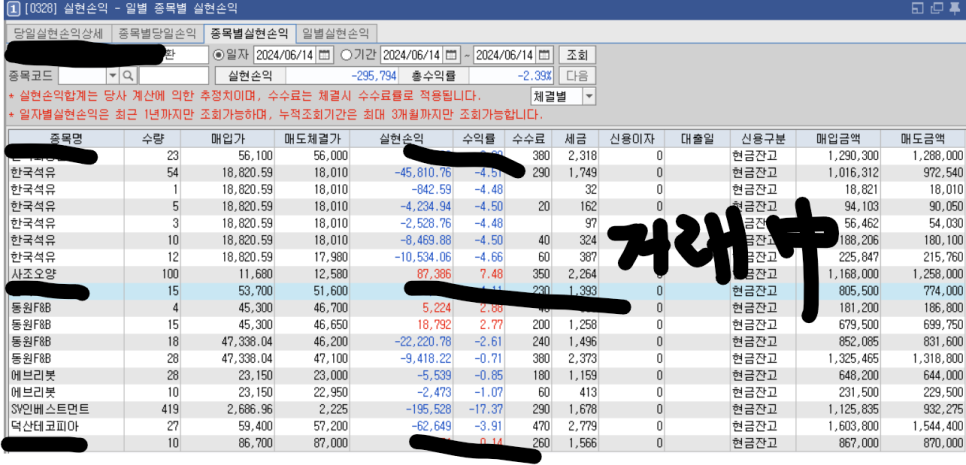Click the 일자 date field 2024/06/14
This screenshot has width=966, height=465.
284,55
